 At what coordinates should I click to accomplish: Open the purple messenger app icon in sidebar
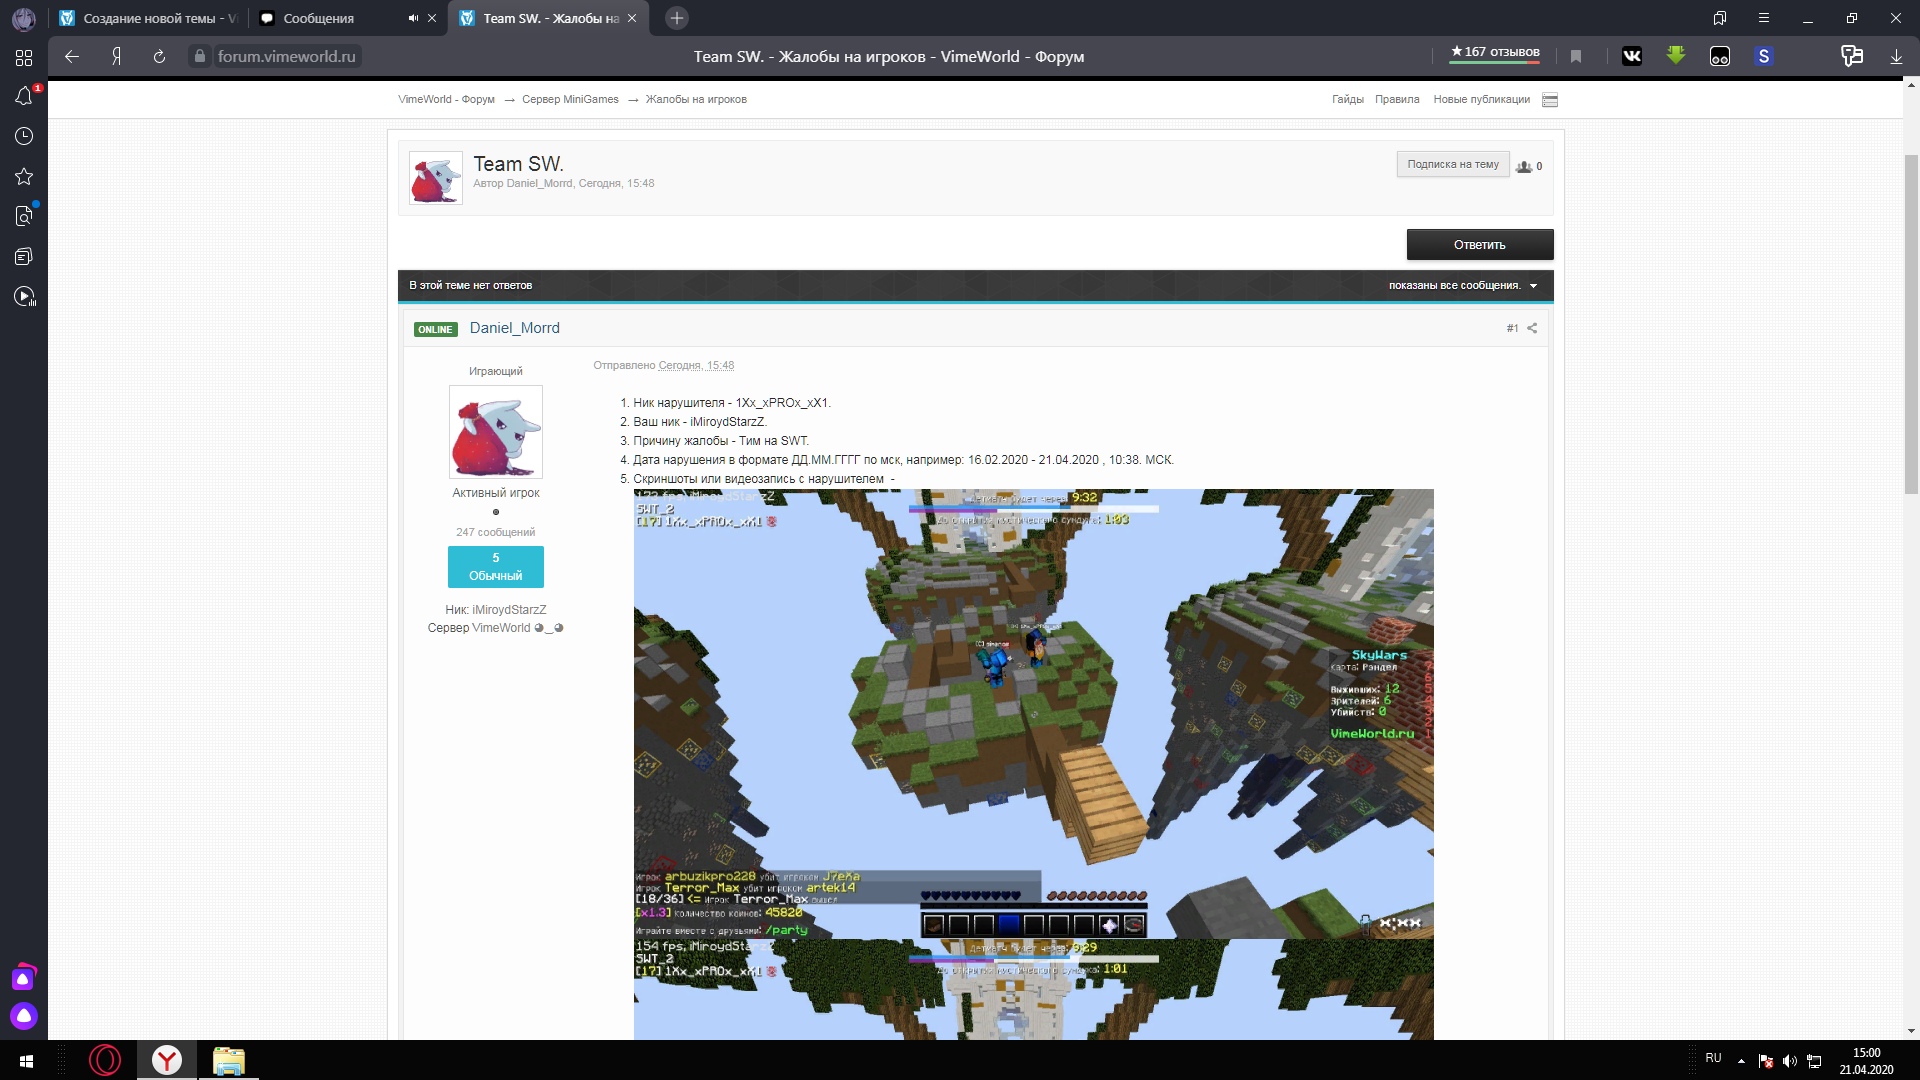24,977
